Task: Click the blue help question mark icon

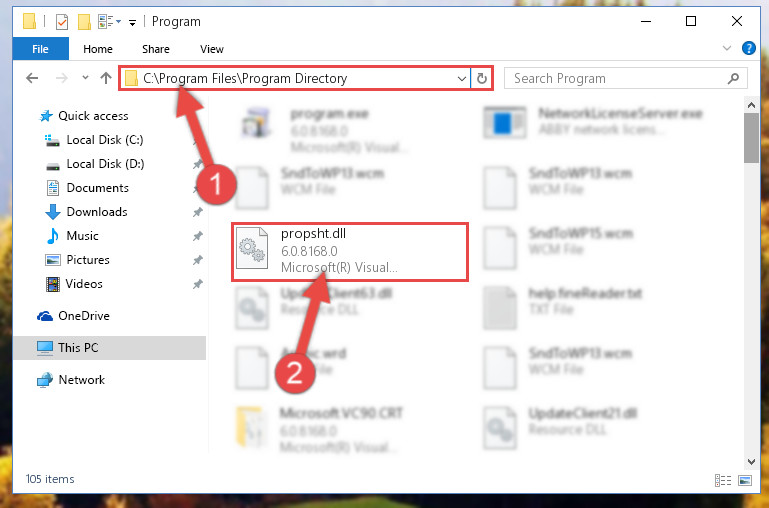Action: pyautogui.click(x=748, y=48)
